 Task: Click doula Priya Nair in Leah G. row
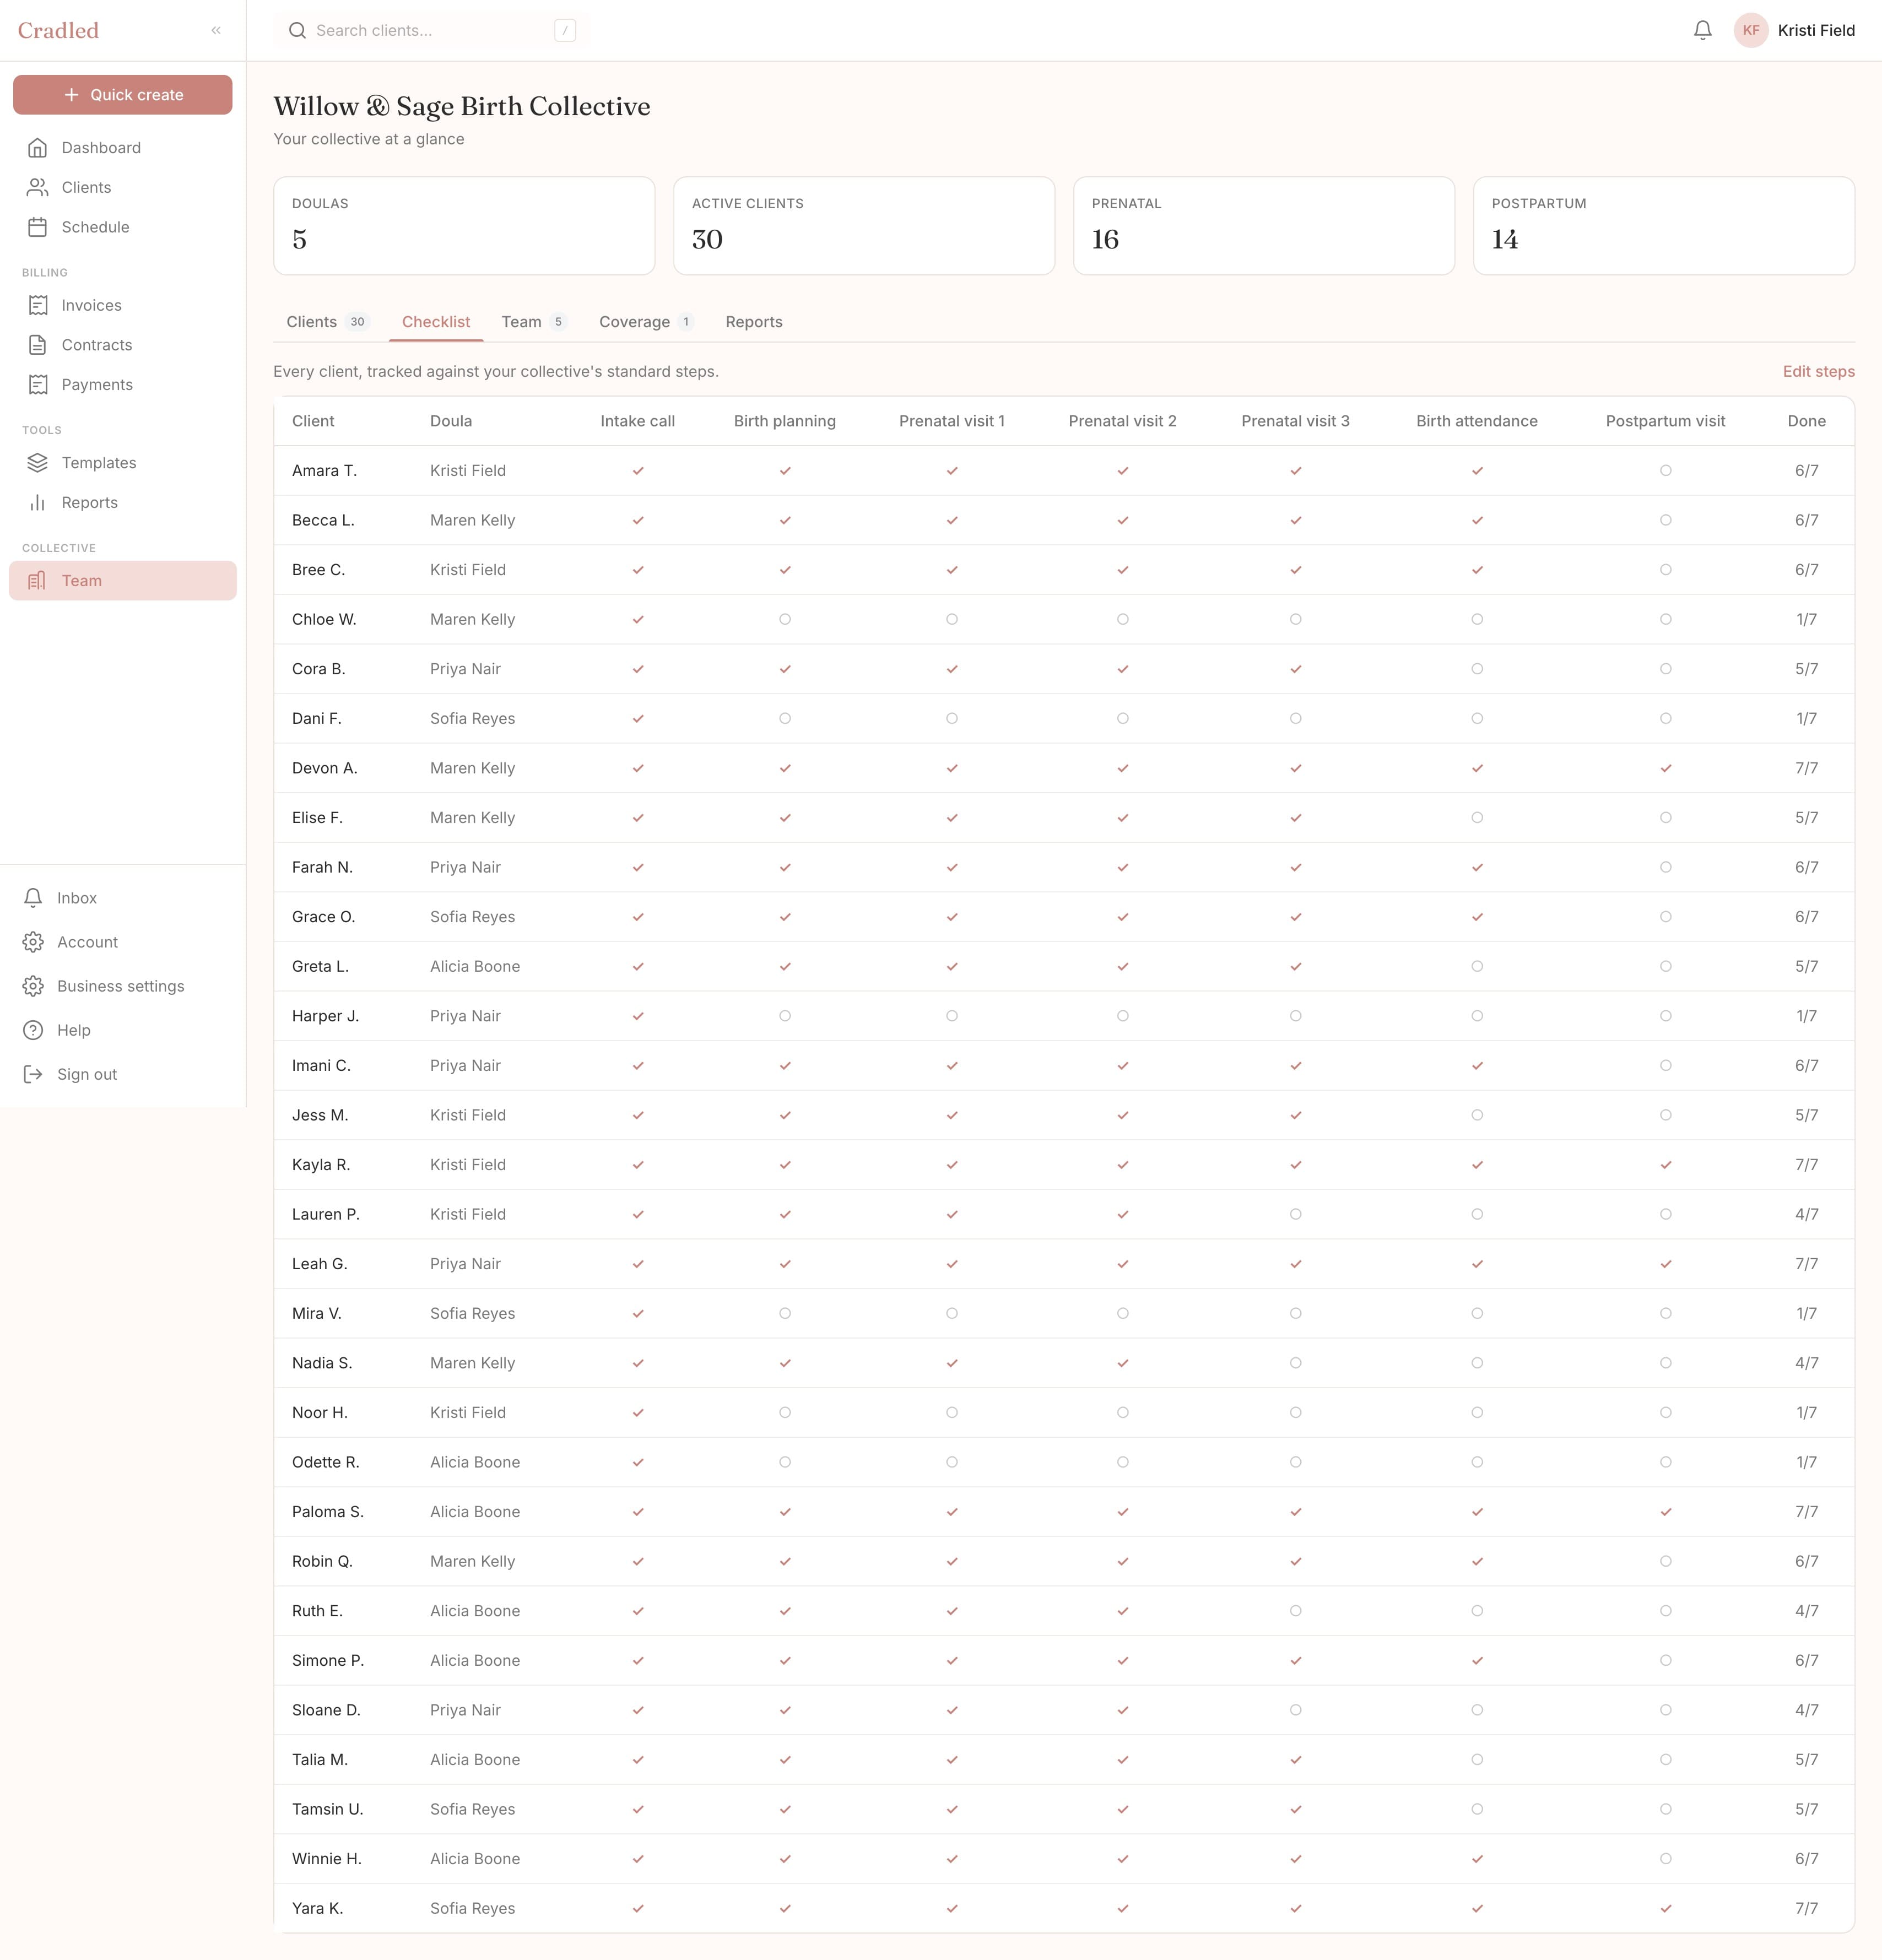point(466,1264)
